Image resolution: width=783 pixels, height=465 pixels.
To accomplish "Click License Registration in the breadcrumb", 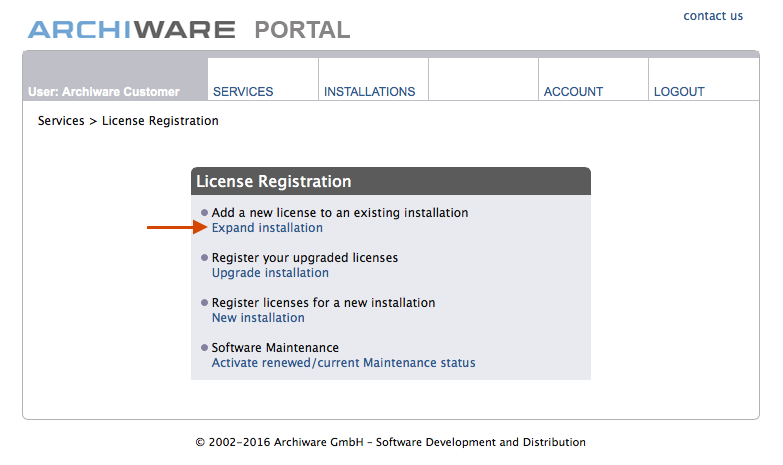I will (160, 121).
